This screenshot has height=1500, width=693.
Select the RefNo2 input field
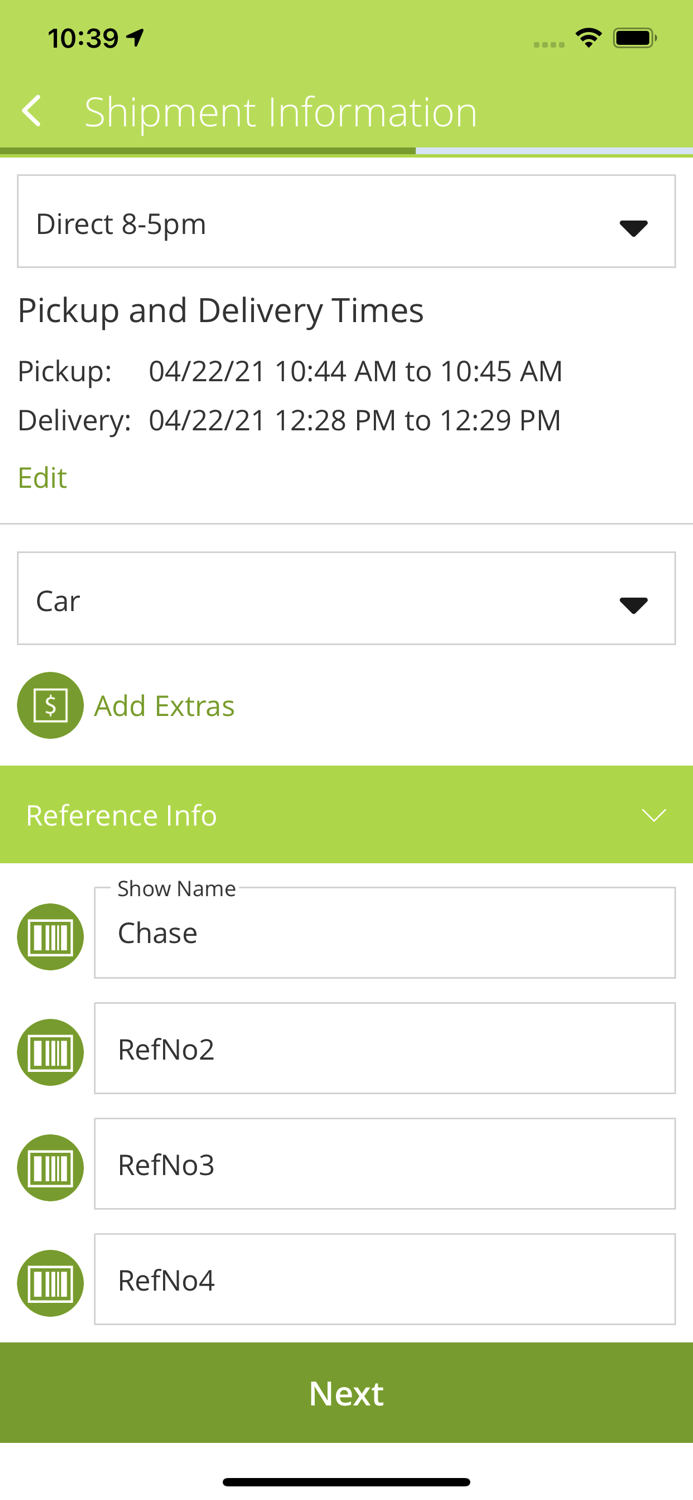click(385, 1049)
